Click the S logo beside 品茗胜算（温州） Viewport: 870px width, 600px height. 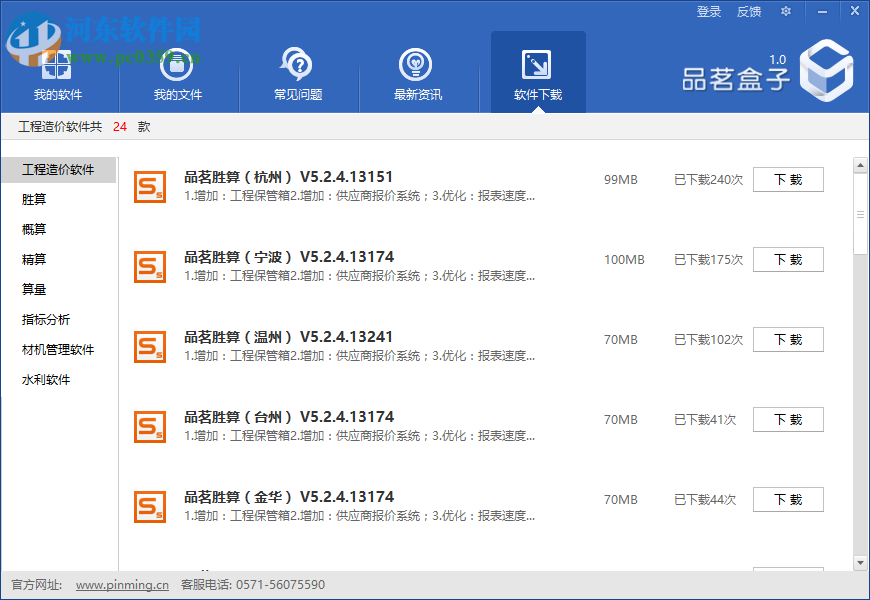[150, 347]
